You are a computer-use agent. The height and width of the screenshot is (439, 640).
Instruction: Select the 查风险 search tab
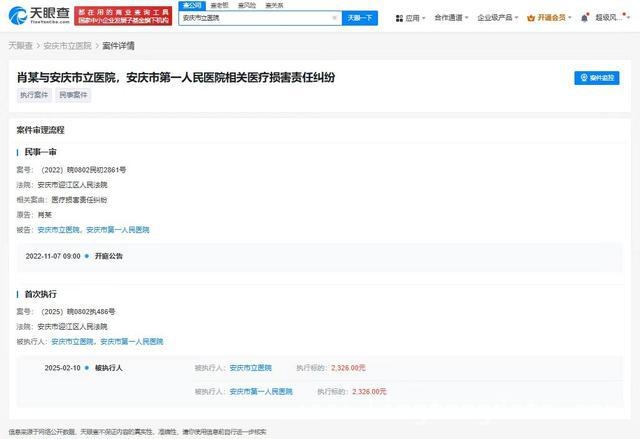click(x=247, y=5)
